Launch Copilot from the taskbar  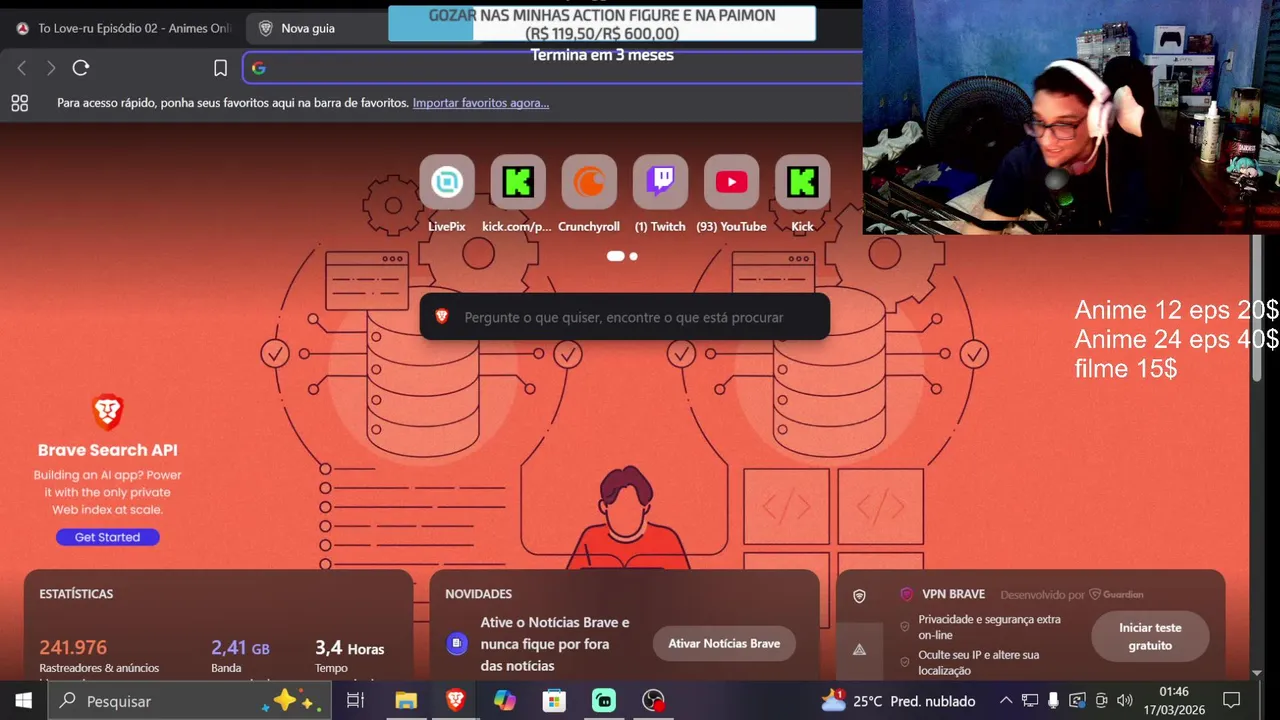pos(505,700)
